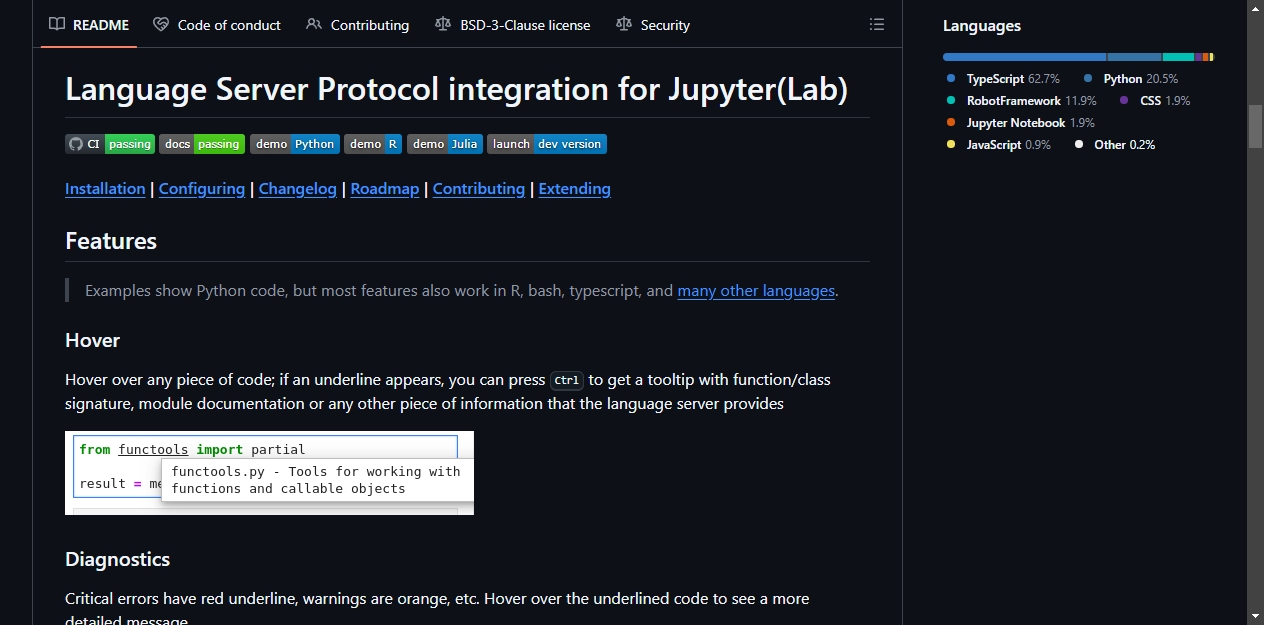Click the Other 0.2% language entry
1264x625 pixels.
(x=1114, y=145)
